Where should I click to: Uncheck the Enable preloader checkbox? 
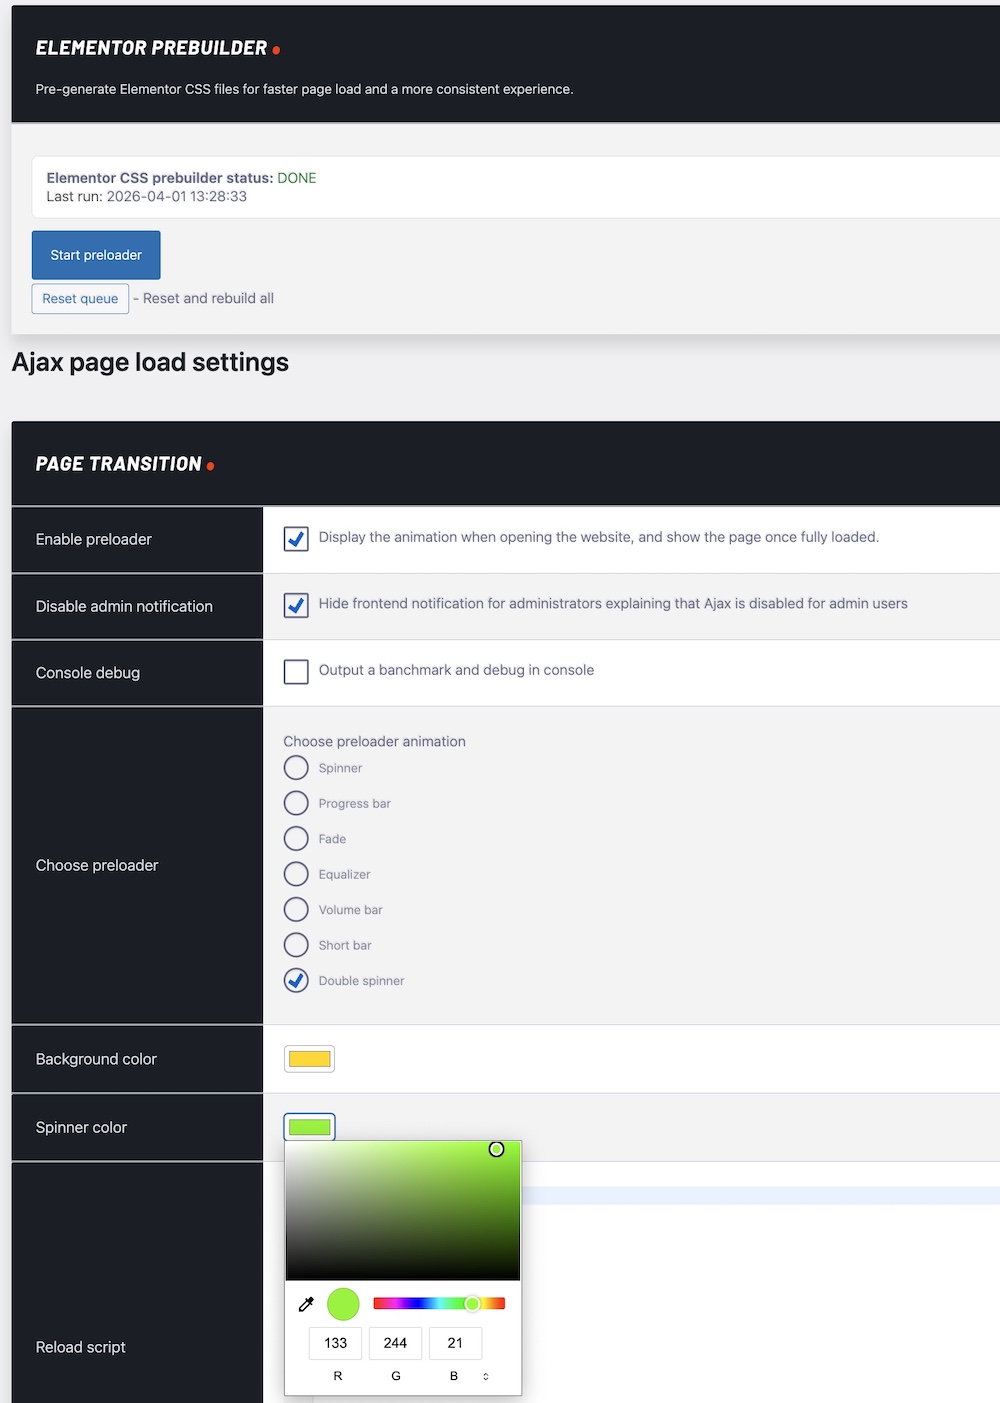pos(296,539)
